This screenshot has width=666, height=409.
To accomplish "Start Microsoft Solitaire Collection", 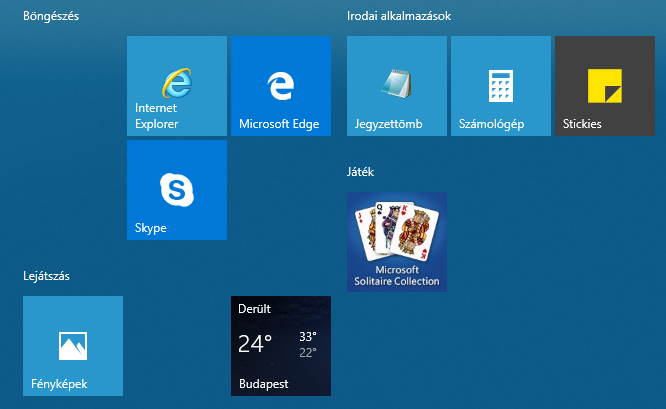I will pos(397,242).
